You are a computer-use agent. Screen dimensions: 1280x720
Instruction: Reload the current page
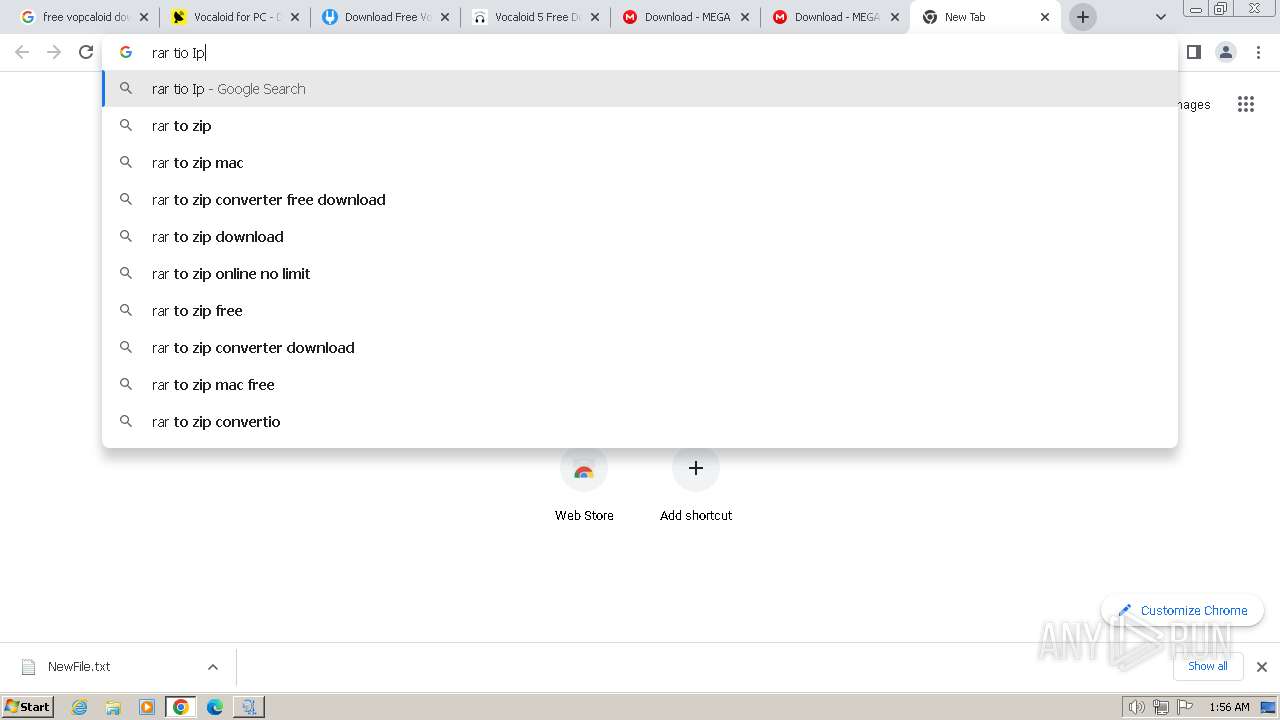(x=86, y=52)
